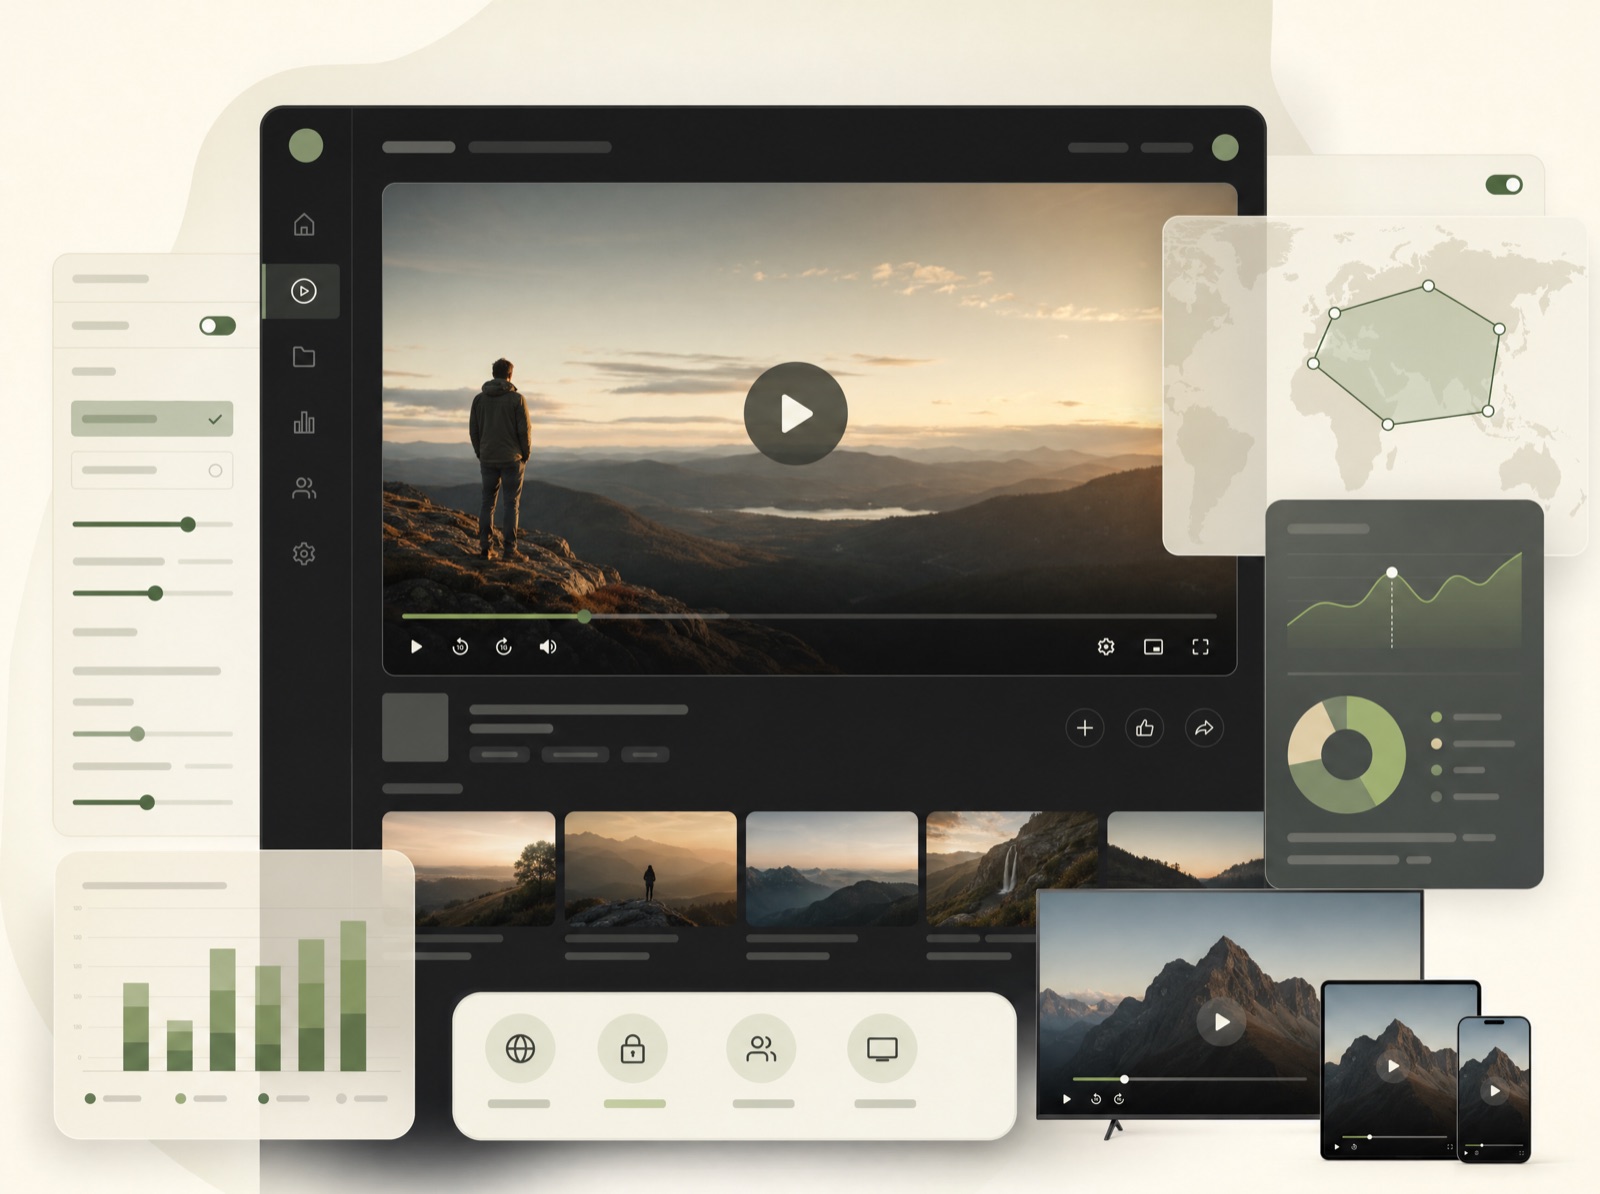Select the unselected radio option row
The height and width of the screenshot is (1194, 1600).
[x=152, y=470]
